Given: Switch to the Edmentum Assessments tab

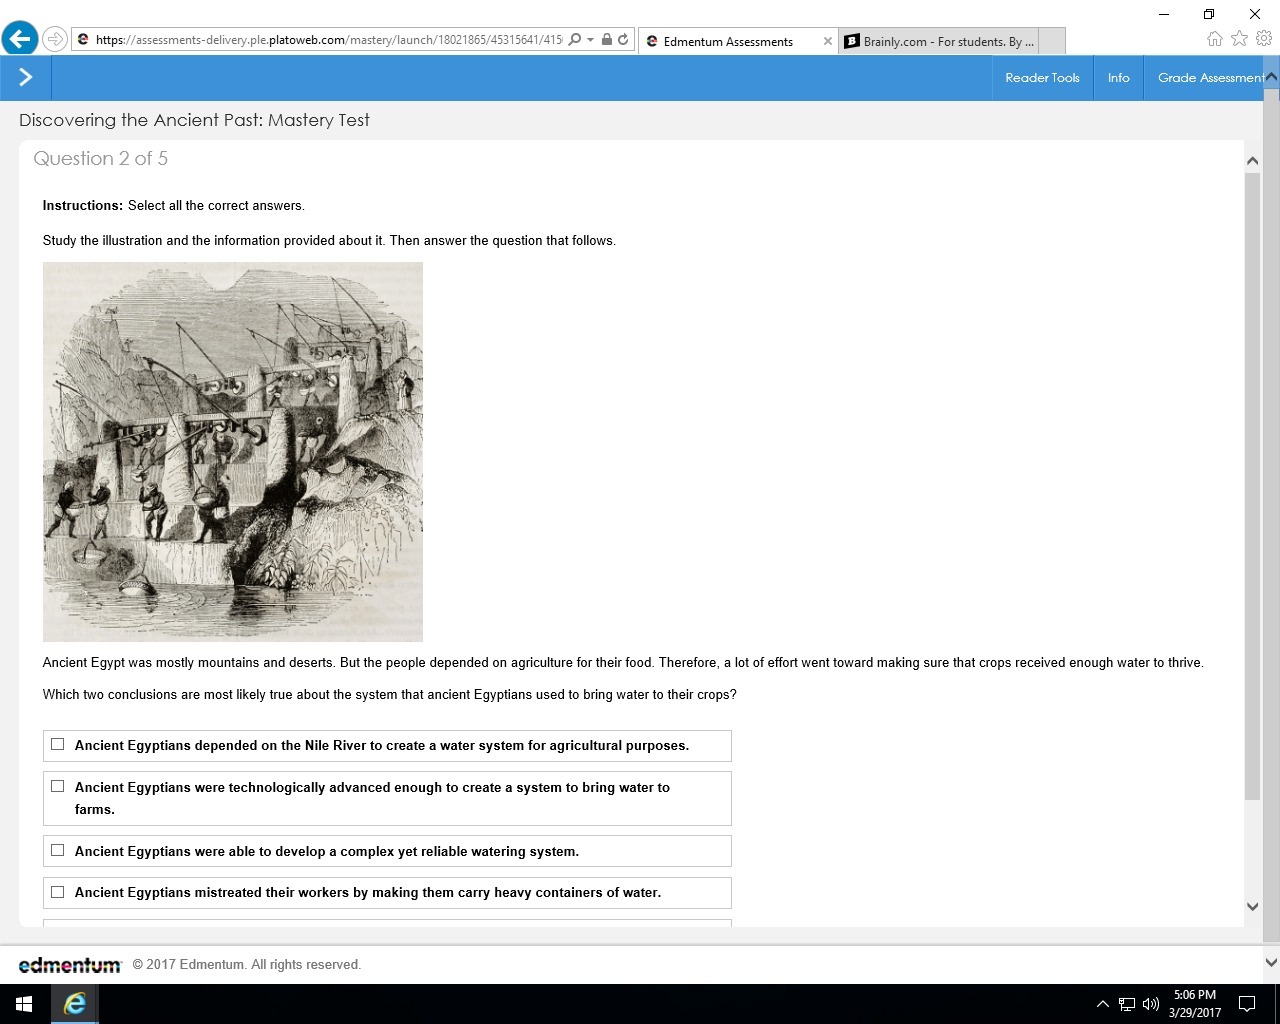Looking at the screenshot, I should pyautogui.click(x=737, y=41).
